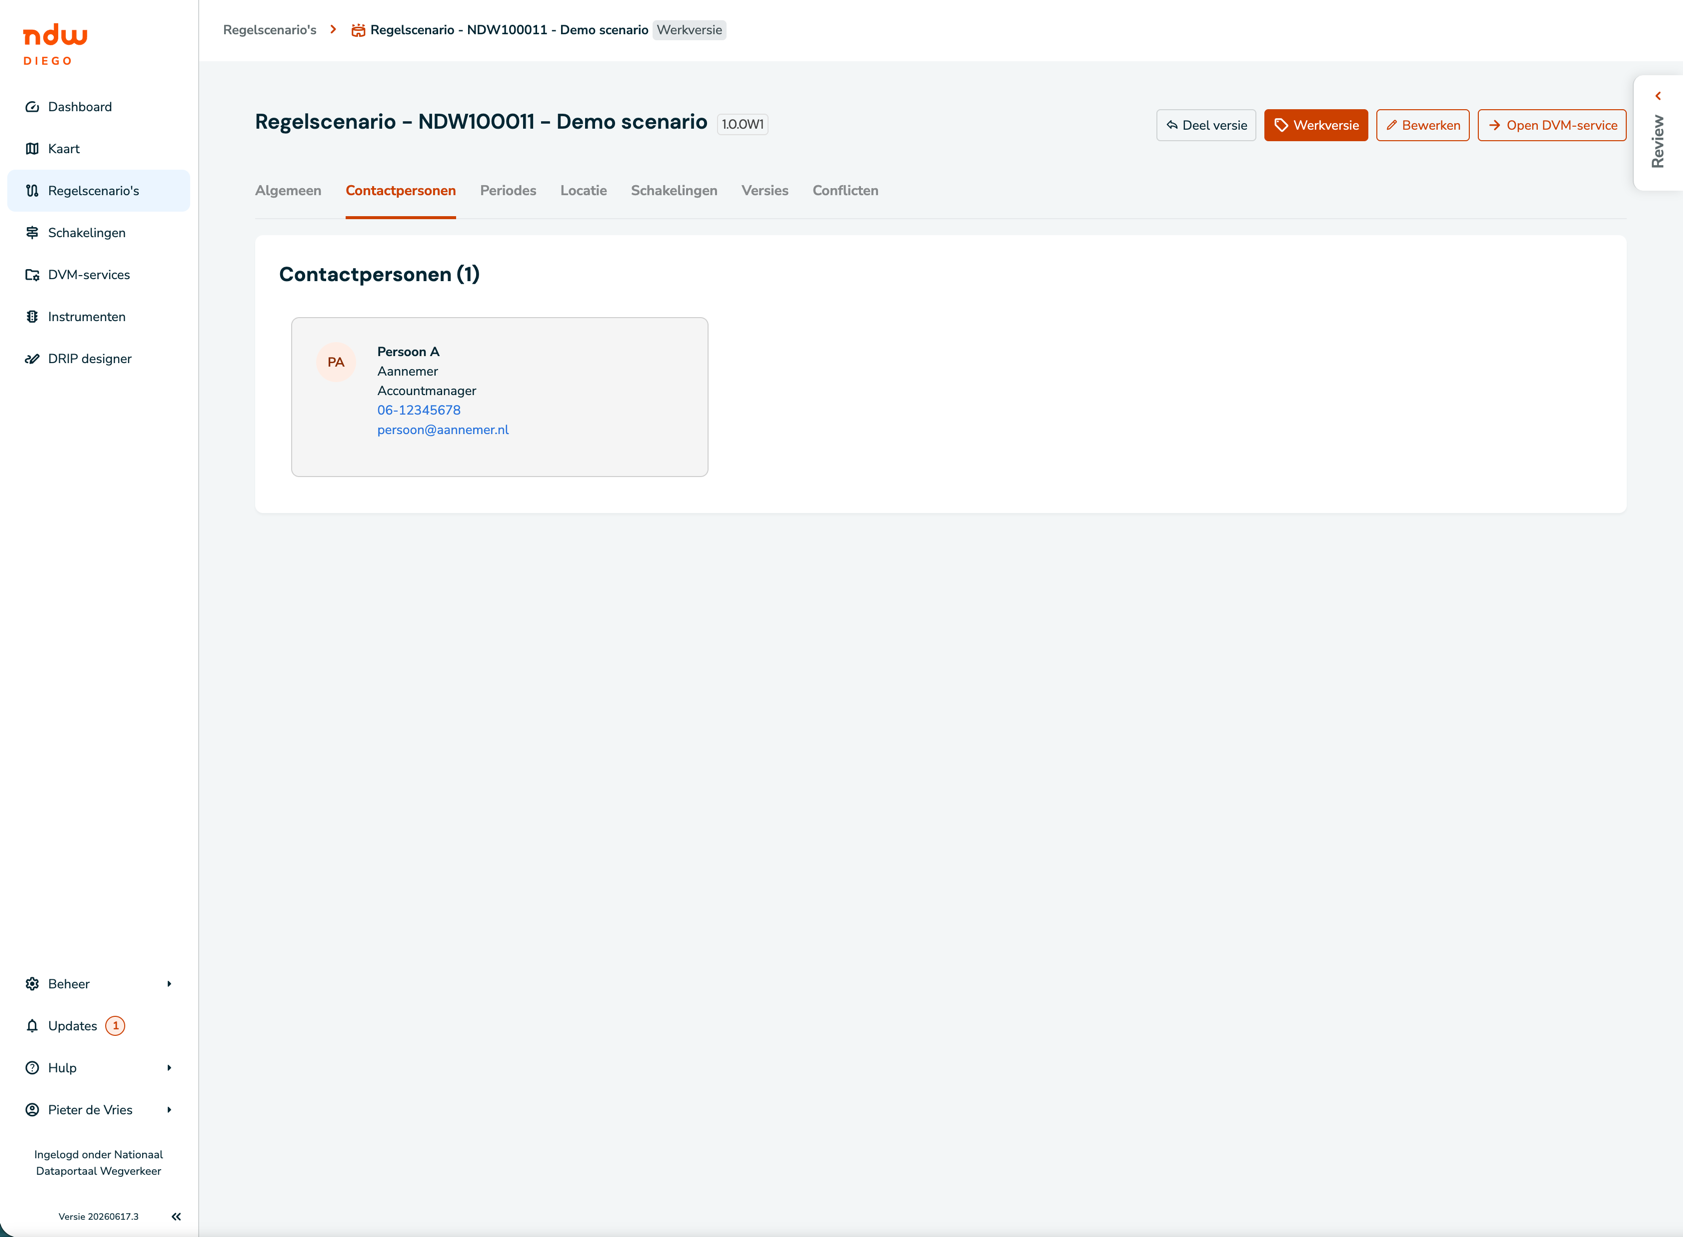Click email link persoon@aannemer.nl

click(443, 430)
